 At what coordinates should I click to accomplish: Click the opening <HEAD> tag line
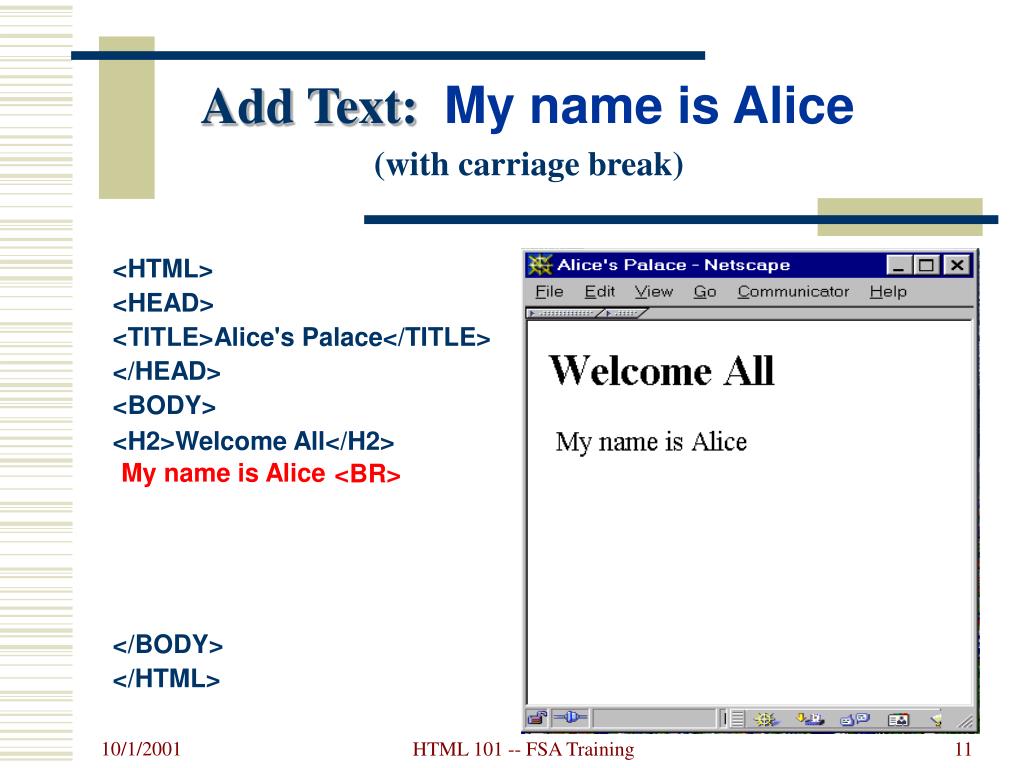163,303
